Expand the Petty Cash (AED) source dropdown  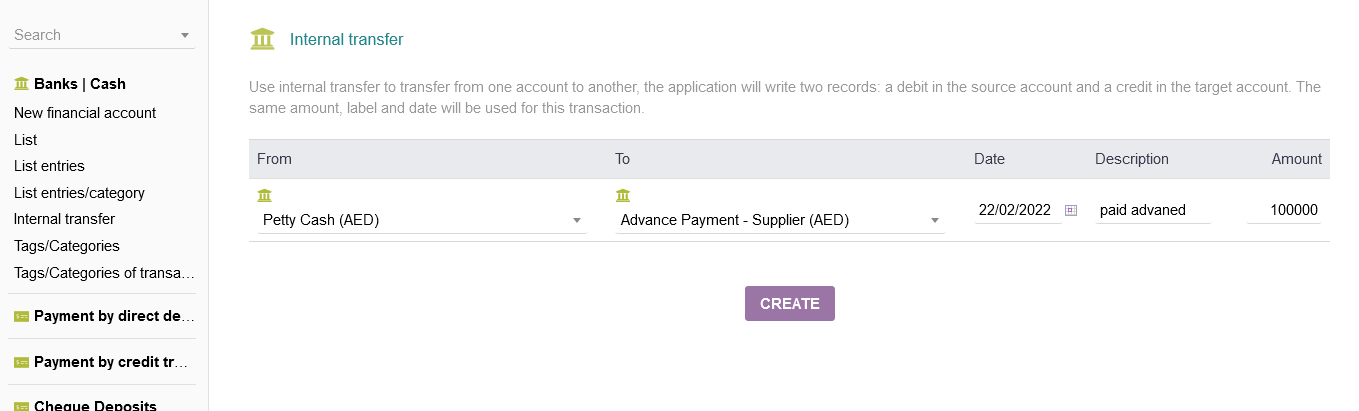pyautogui.click(x=577, y=220)
